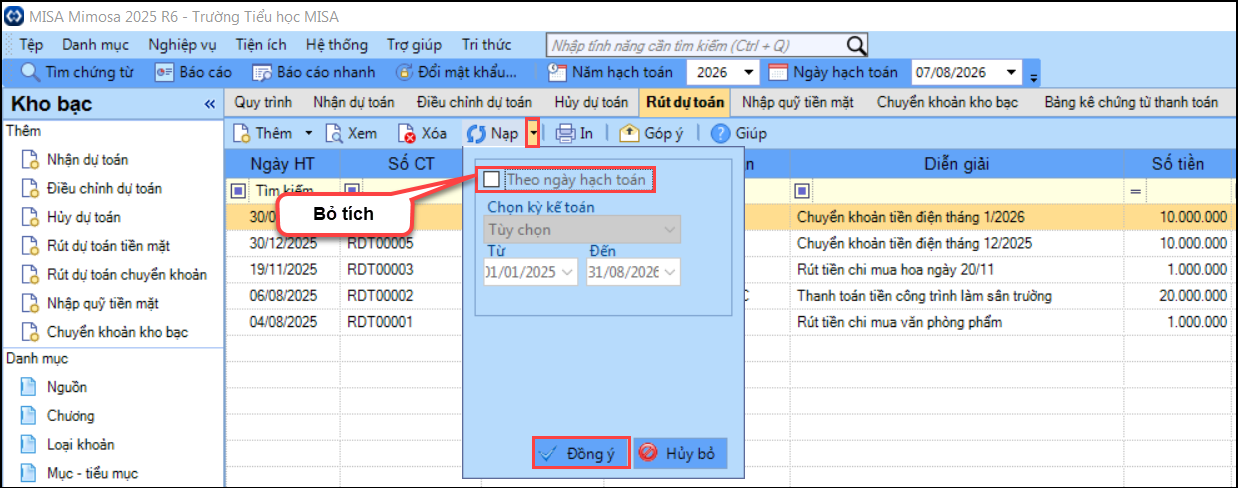Open the Năm hạch toán year dropdown
This screenshot has width=1238, height=488.
[x=750, y=72]
